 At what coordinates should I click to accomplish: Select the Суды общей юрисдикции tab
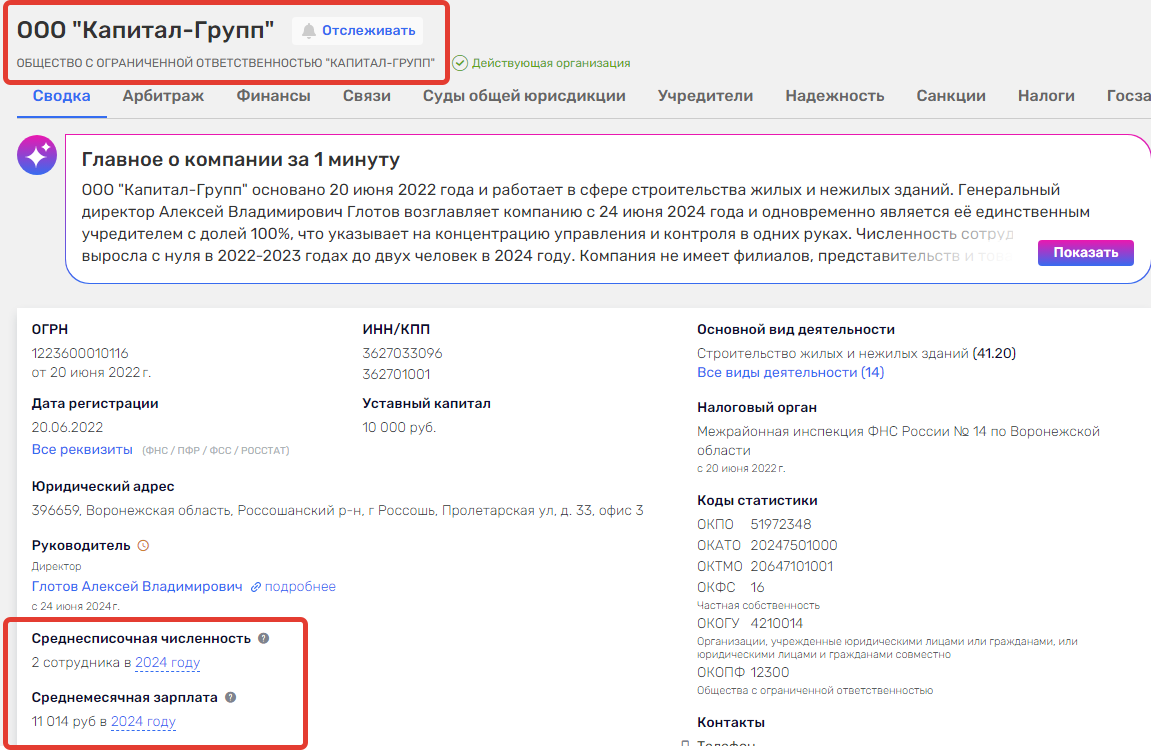[x=524, y=96]
